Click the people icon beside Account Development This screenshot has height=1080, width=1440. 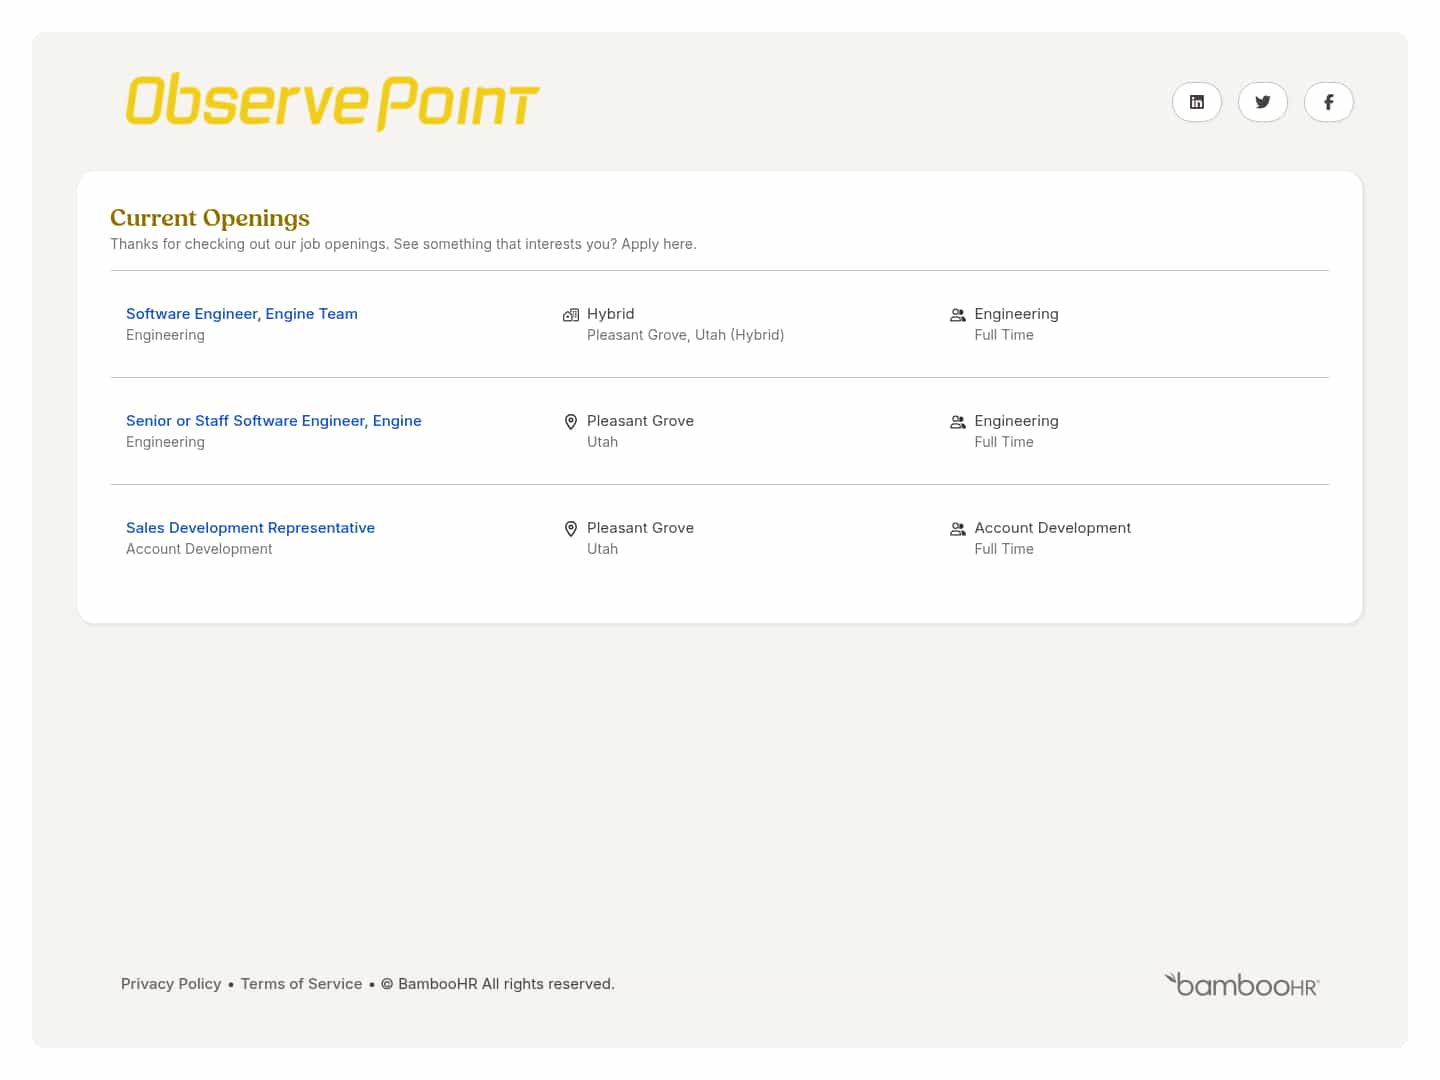957,528
